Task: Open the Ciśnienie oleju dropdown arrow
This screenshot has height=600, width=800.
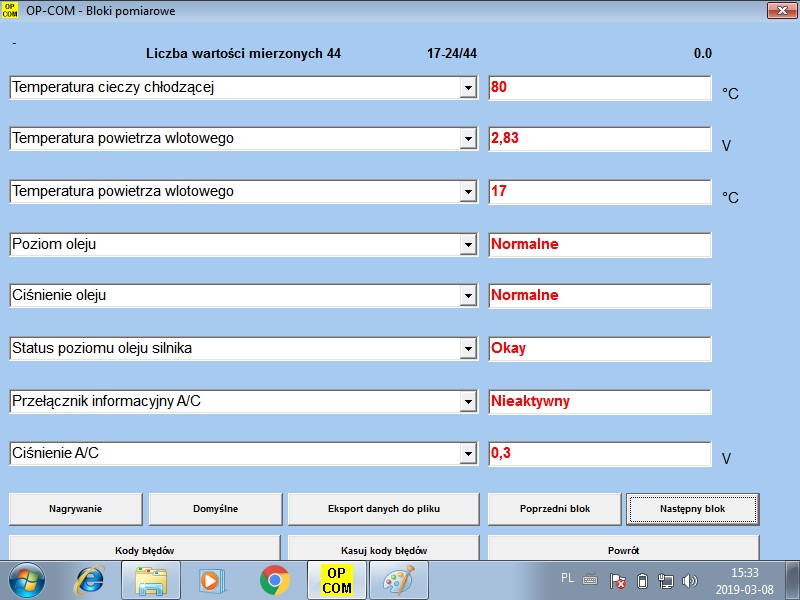Action: [x=467, y=297]
